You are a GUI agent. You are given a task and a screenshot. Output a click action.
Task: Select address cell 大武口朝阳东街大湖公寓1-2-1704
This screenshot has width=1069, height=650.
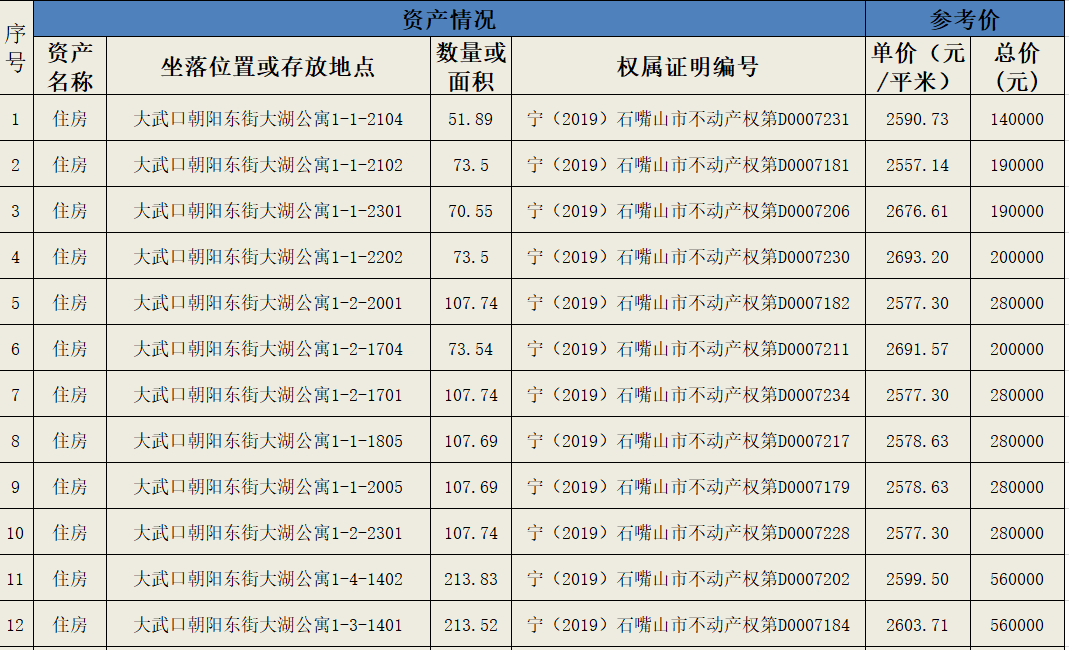(268, 349)
